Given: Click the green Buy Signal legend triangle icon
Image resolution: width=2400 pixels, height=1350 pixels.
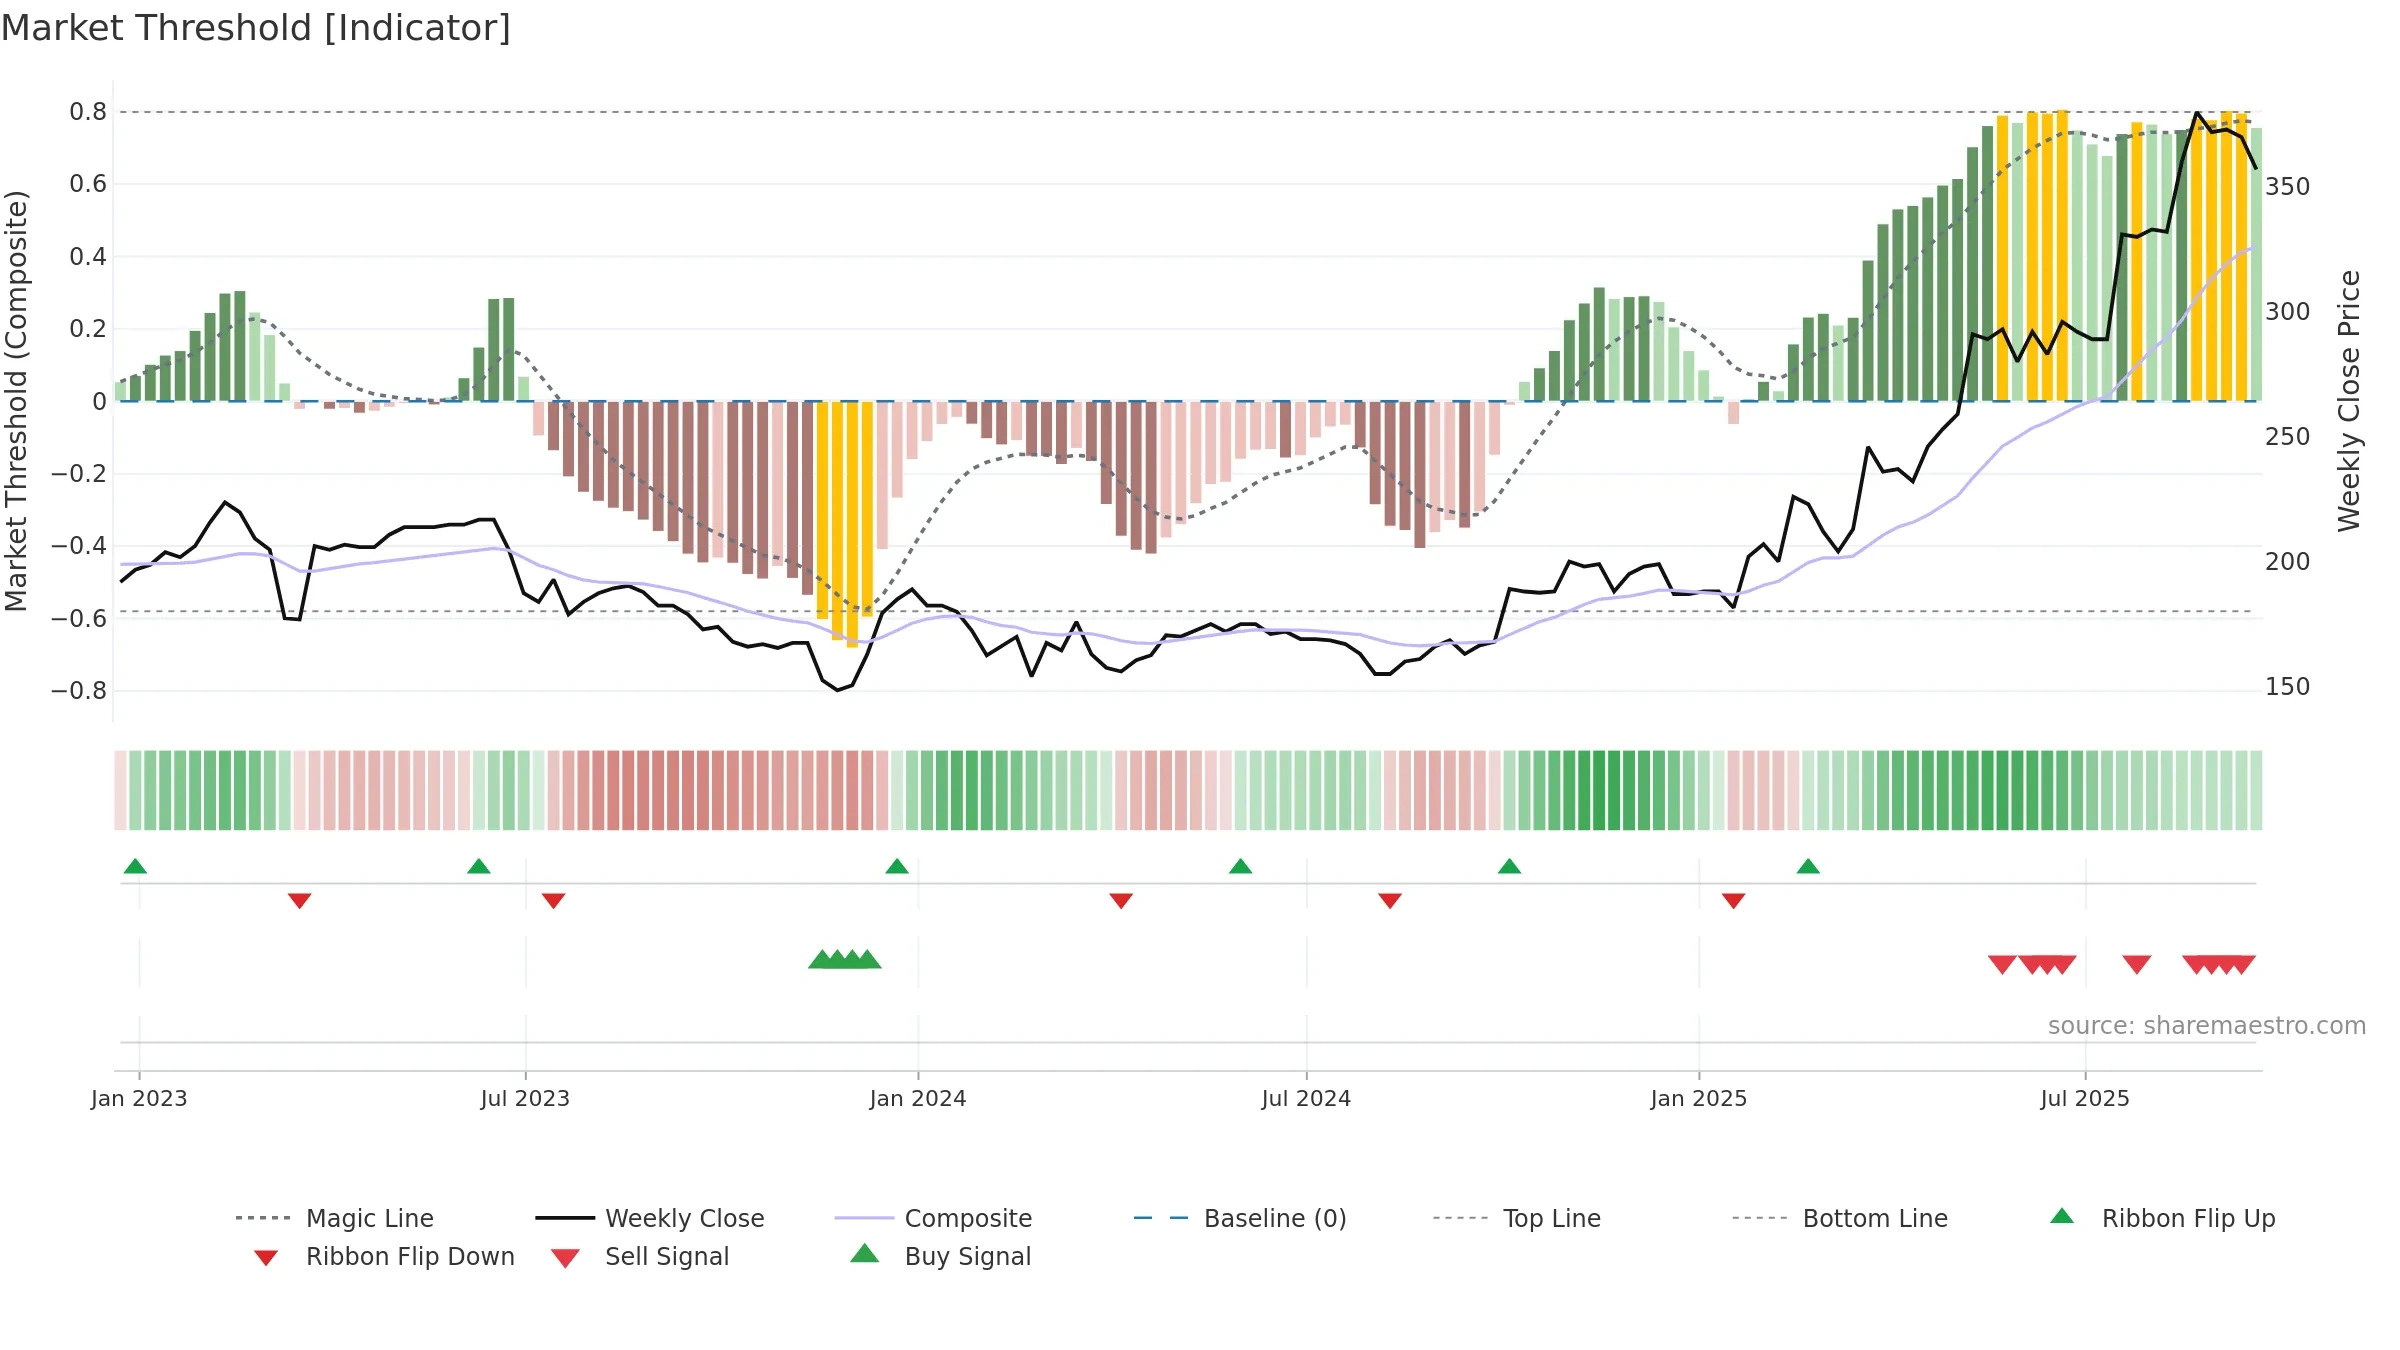Looking at the screenshot, I should tap(864, 1253).
